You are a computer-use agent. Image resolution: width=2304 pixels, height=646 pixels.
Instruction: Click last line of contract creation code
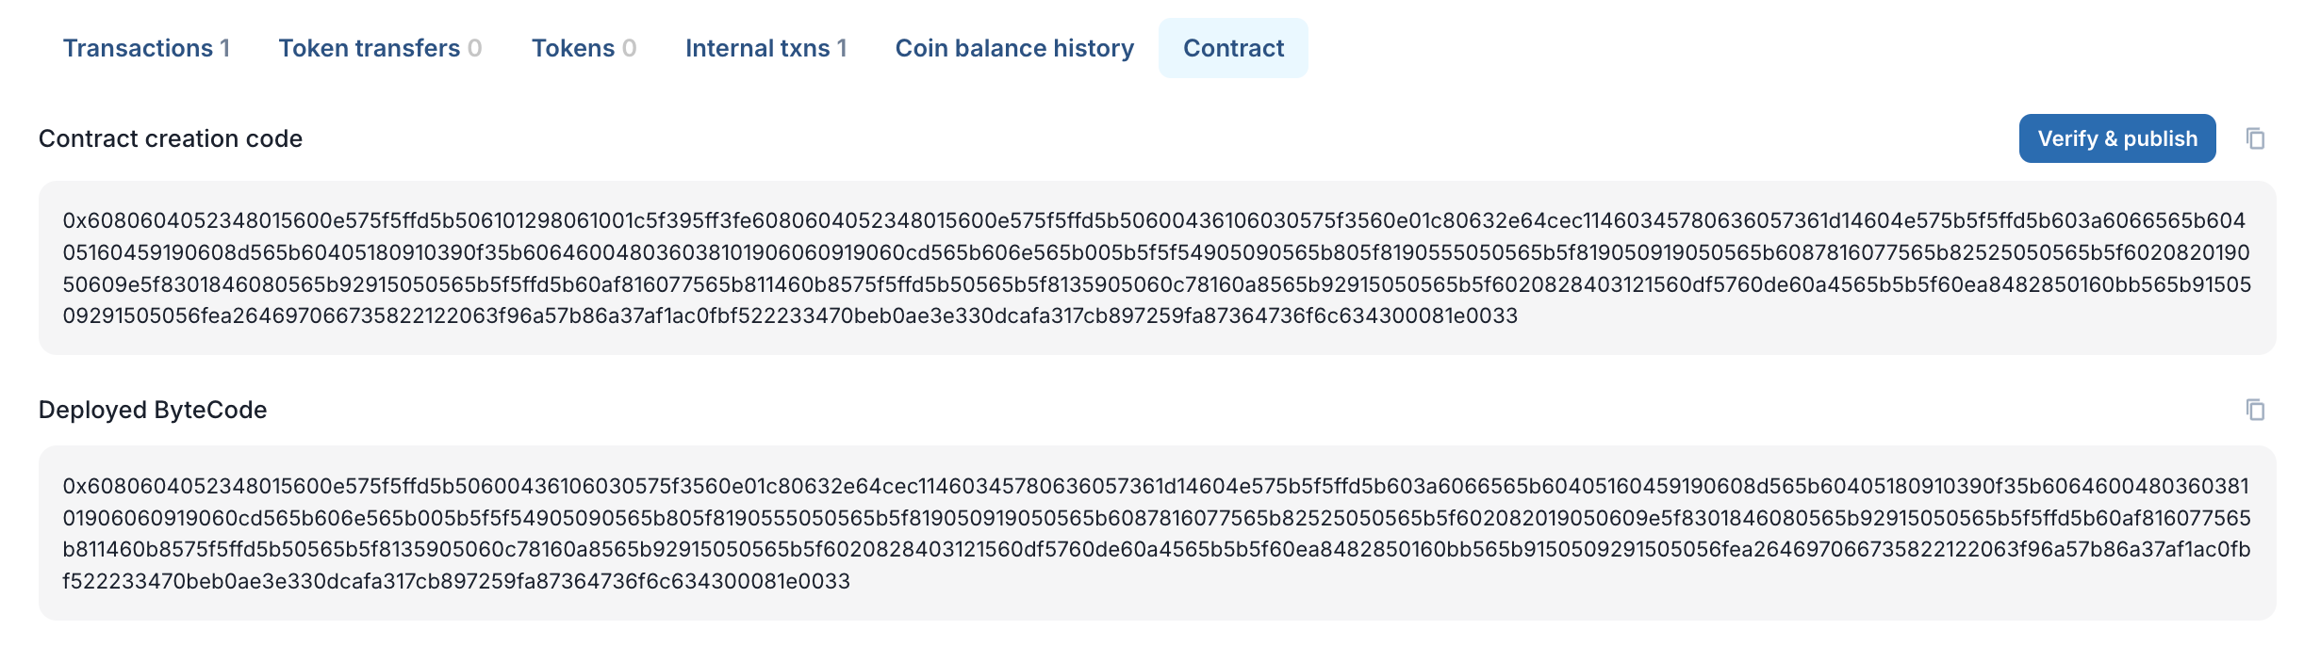790,316
